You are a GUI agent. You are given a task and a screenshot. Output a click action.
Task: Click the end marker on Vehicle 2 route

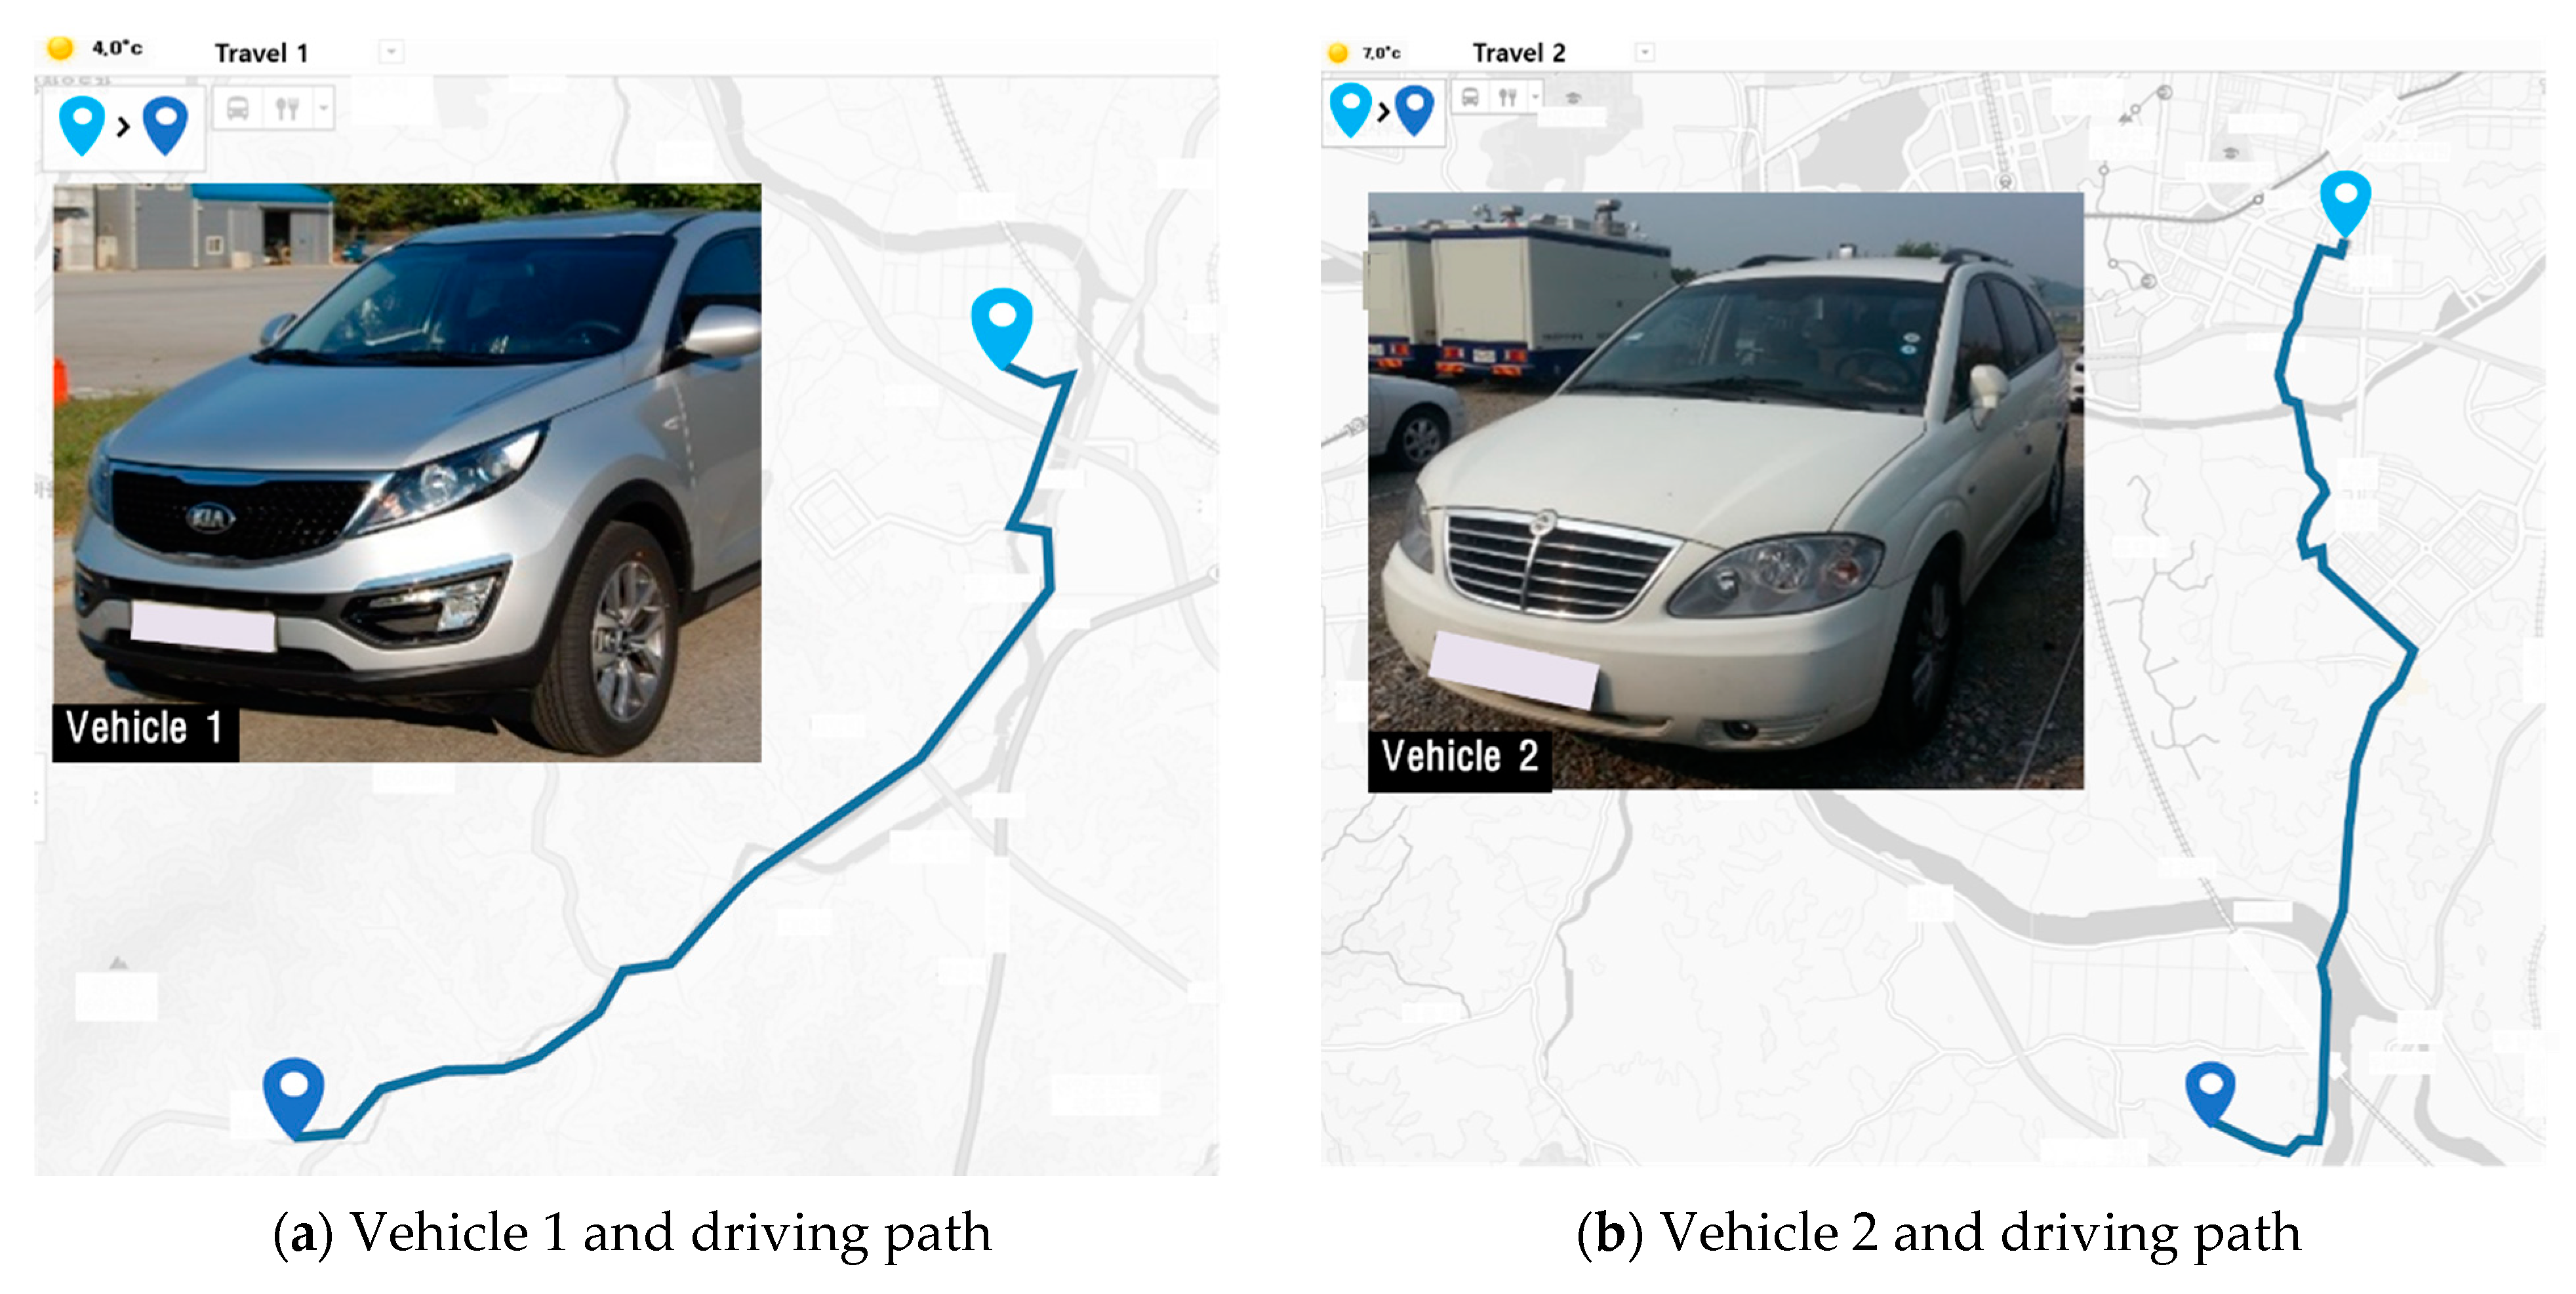pos(2210,1094)
